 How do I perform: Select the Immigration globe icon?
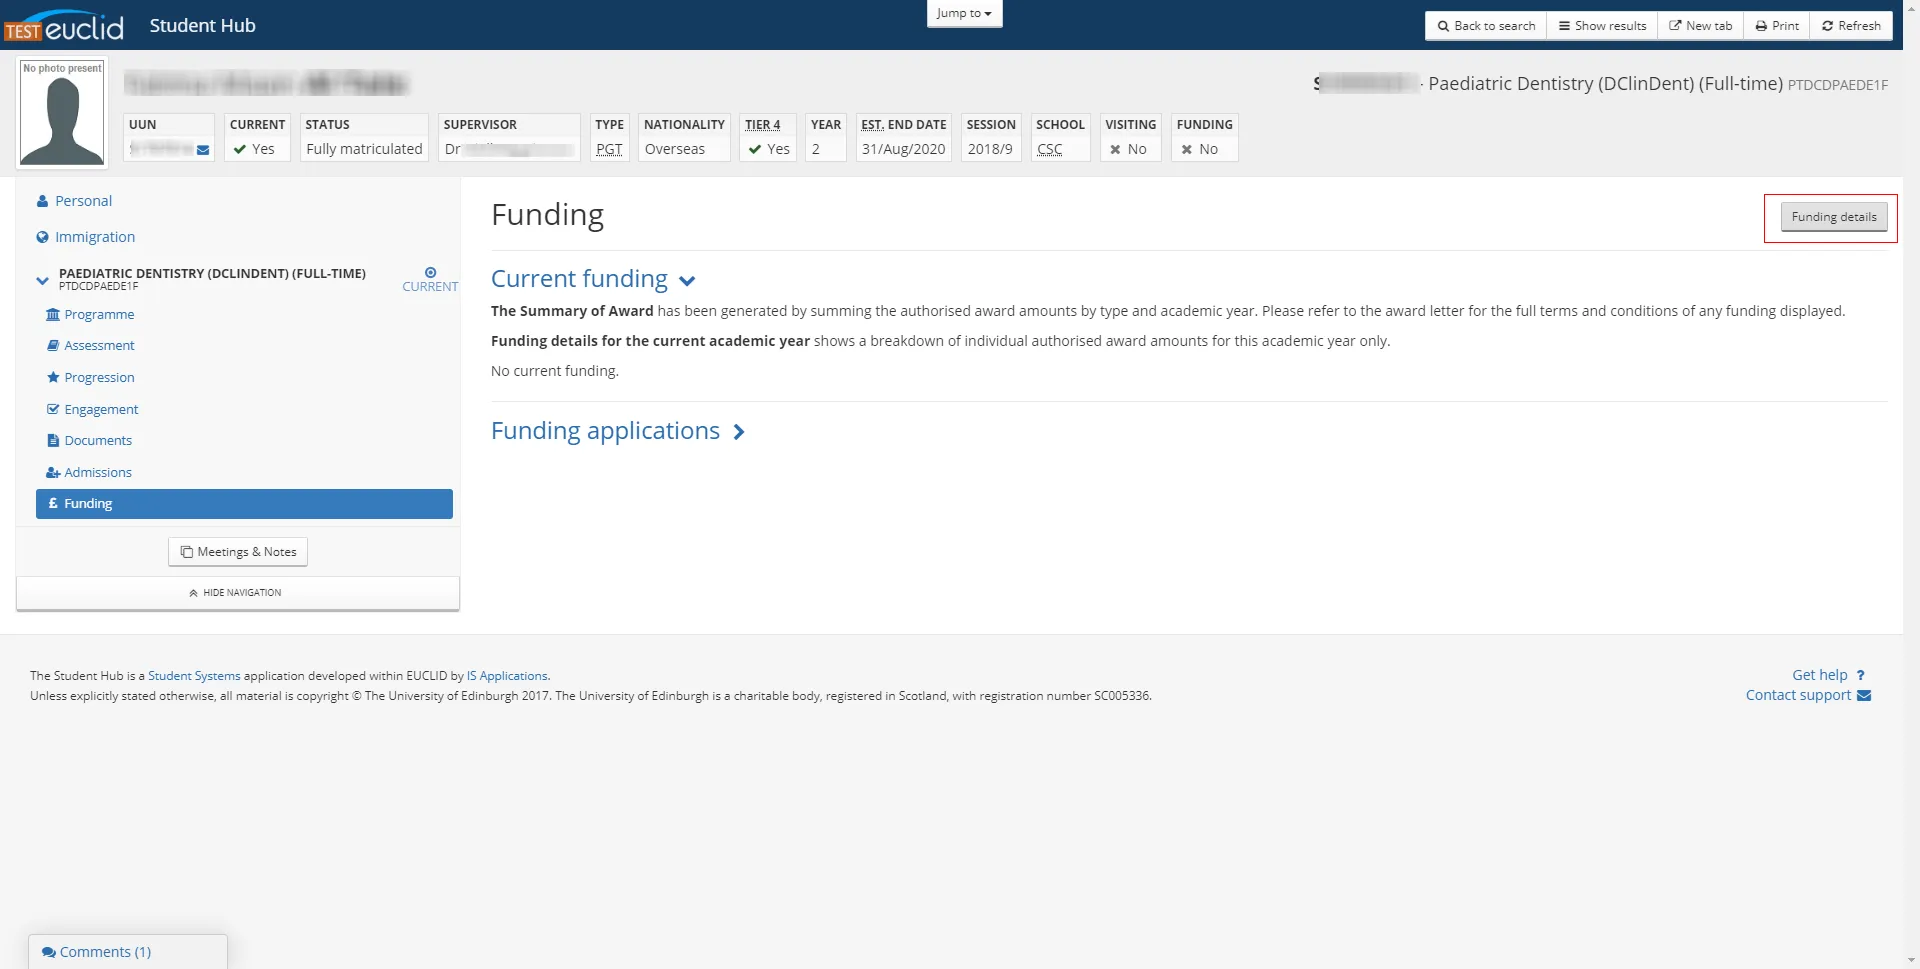(x=41, y=236)
